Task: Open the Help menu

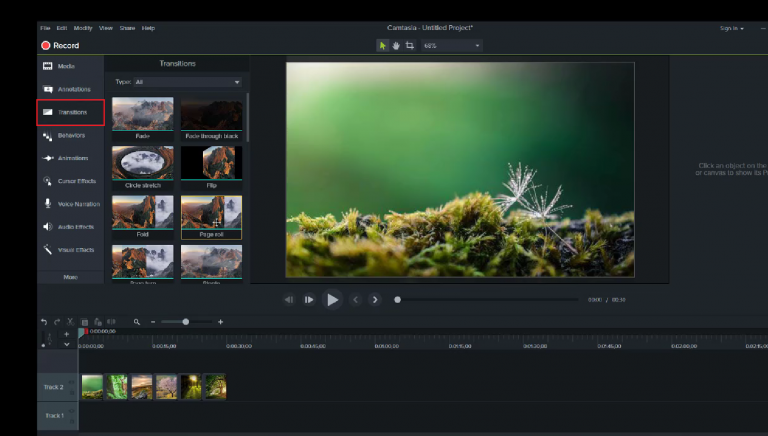Action: (x=148, y=28)
